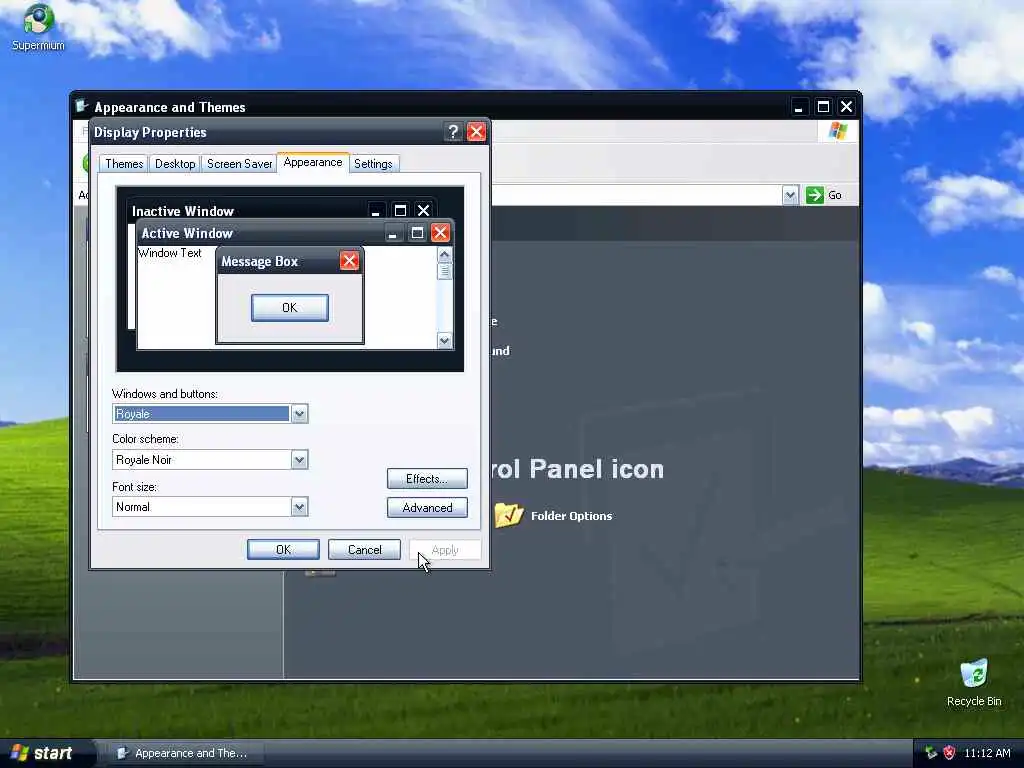The image size is (1024, 768).
Task: Click the preview Inactive Window maximize icon
Action: tap(400, 210)
